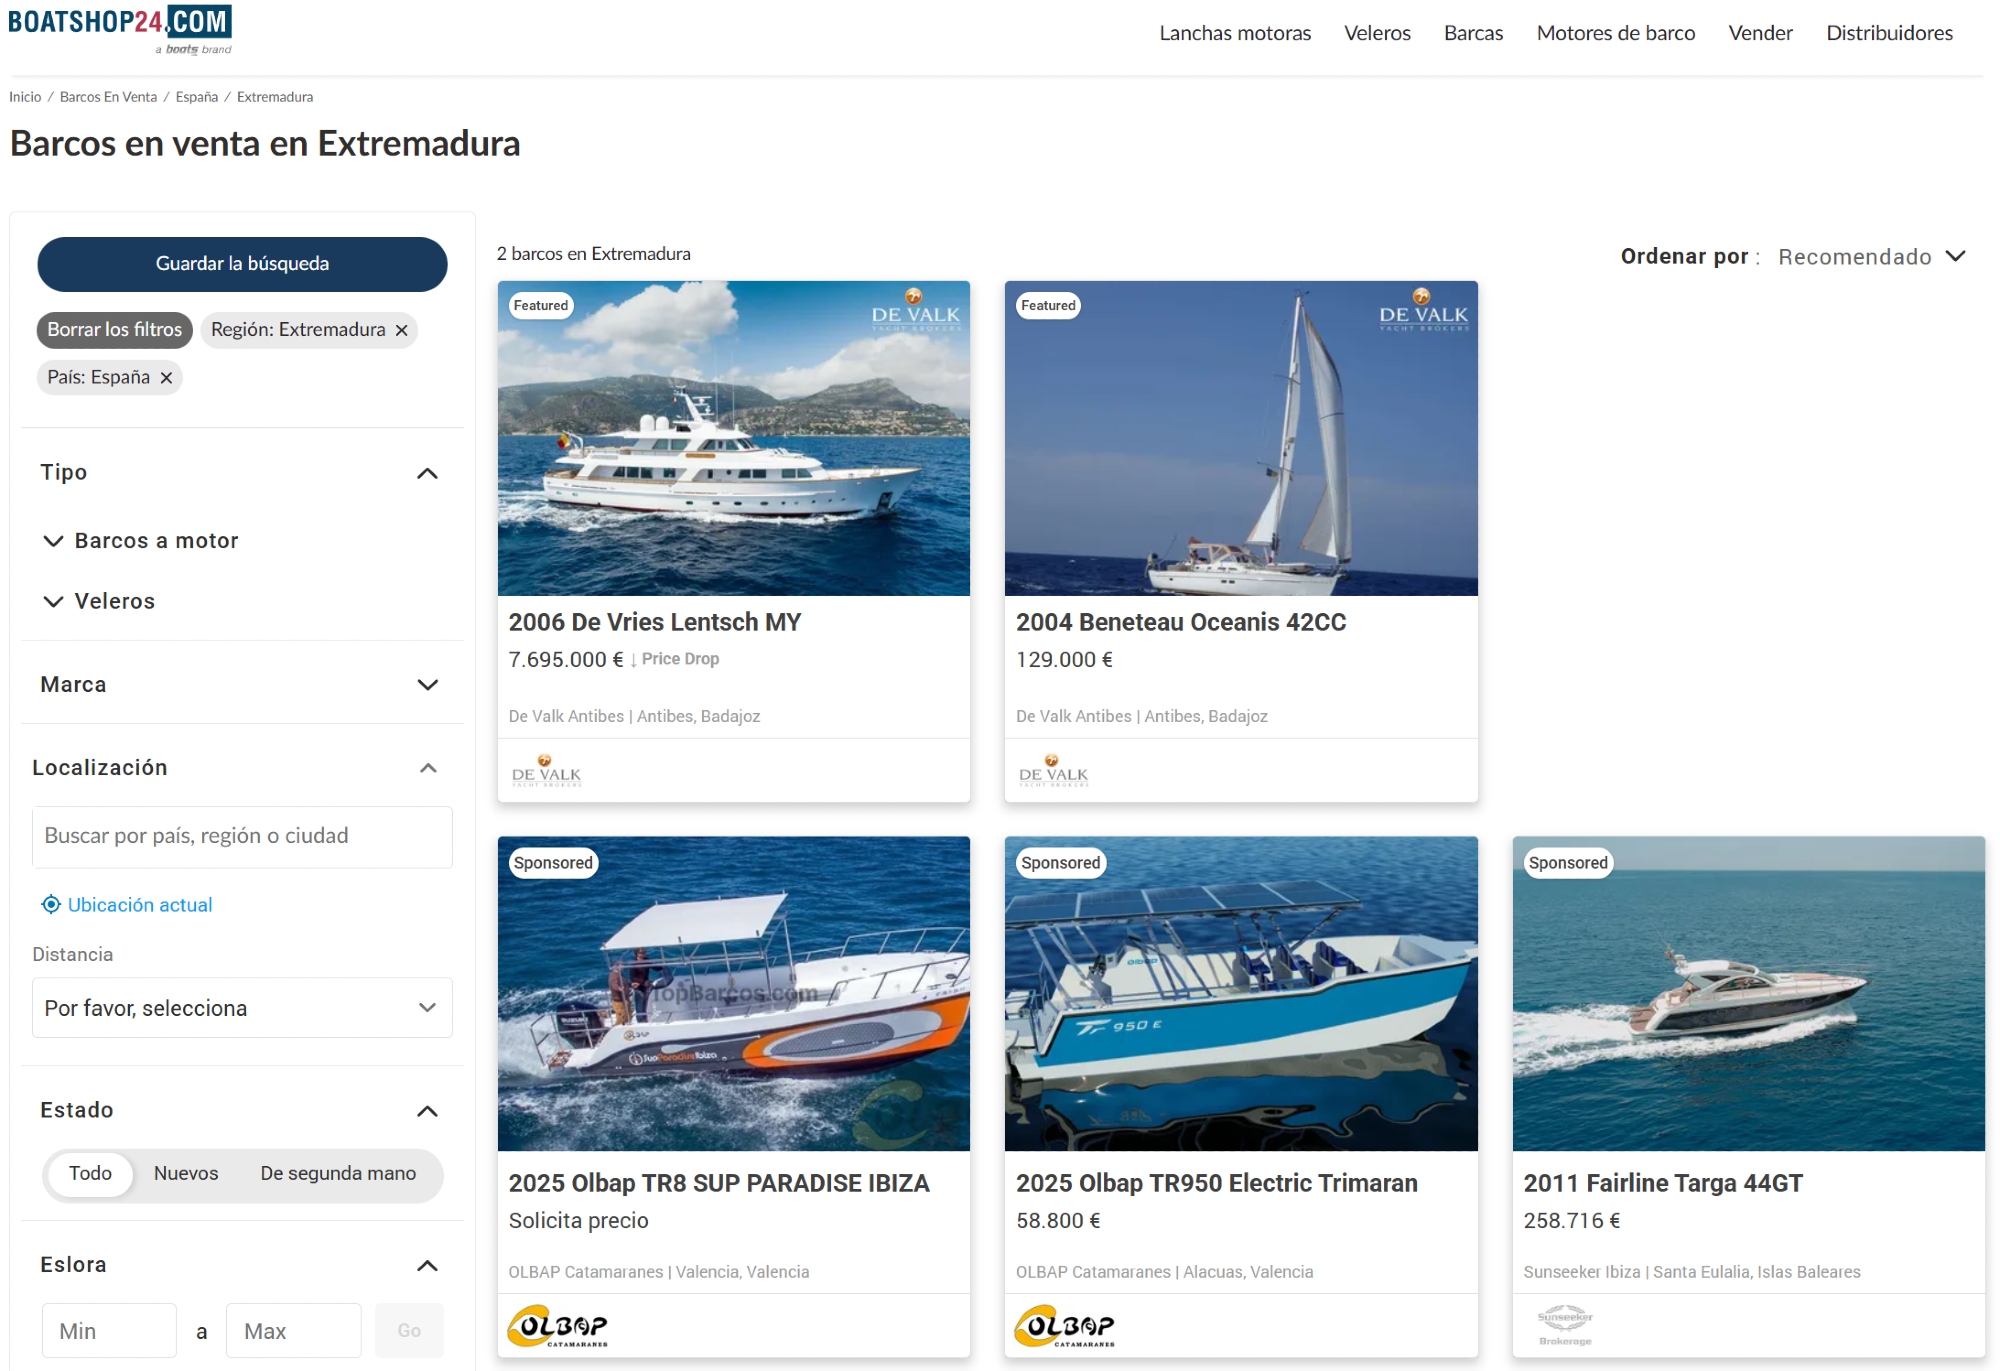
Task: Open the Distancia dropdown
Action: pyautogui.click(x=242, y=1008)
